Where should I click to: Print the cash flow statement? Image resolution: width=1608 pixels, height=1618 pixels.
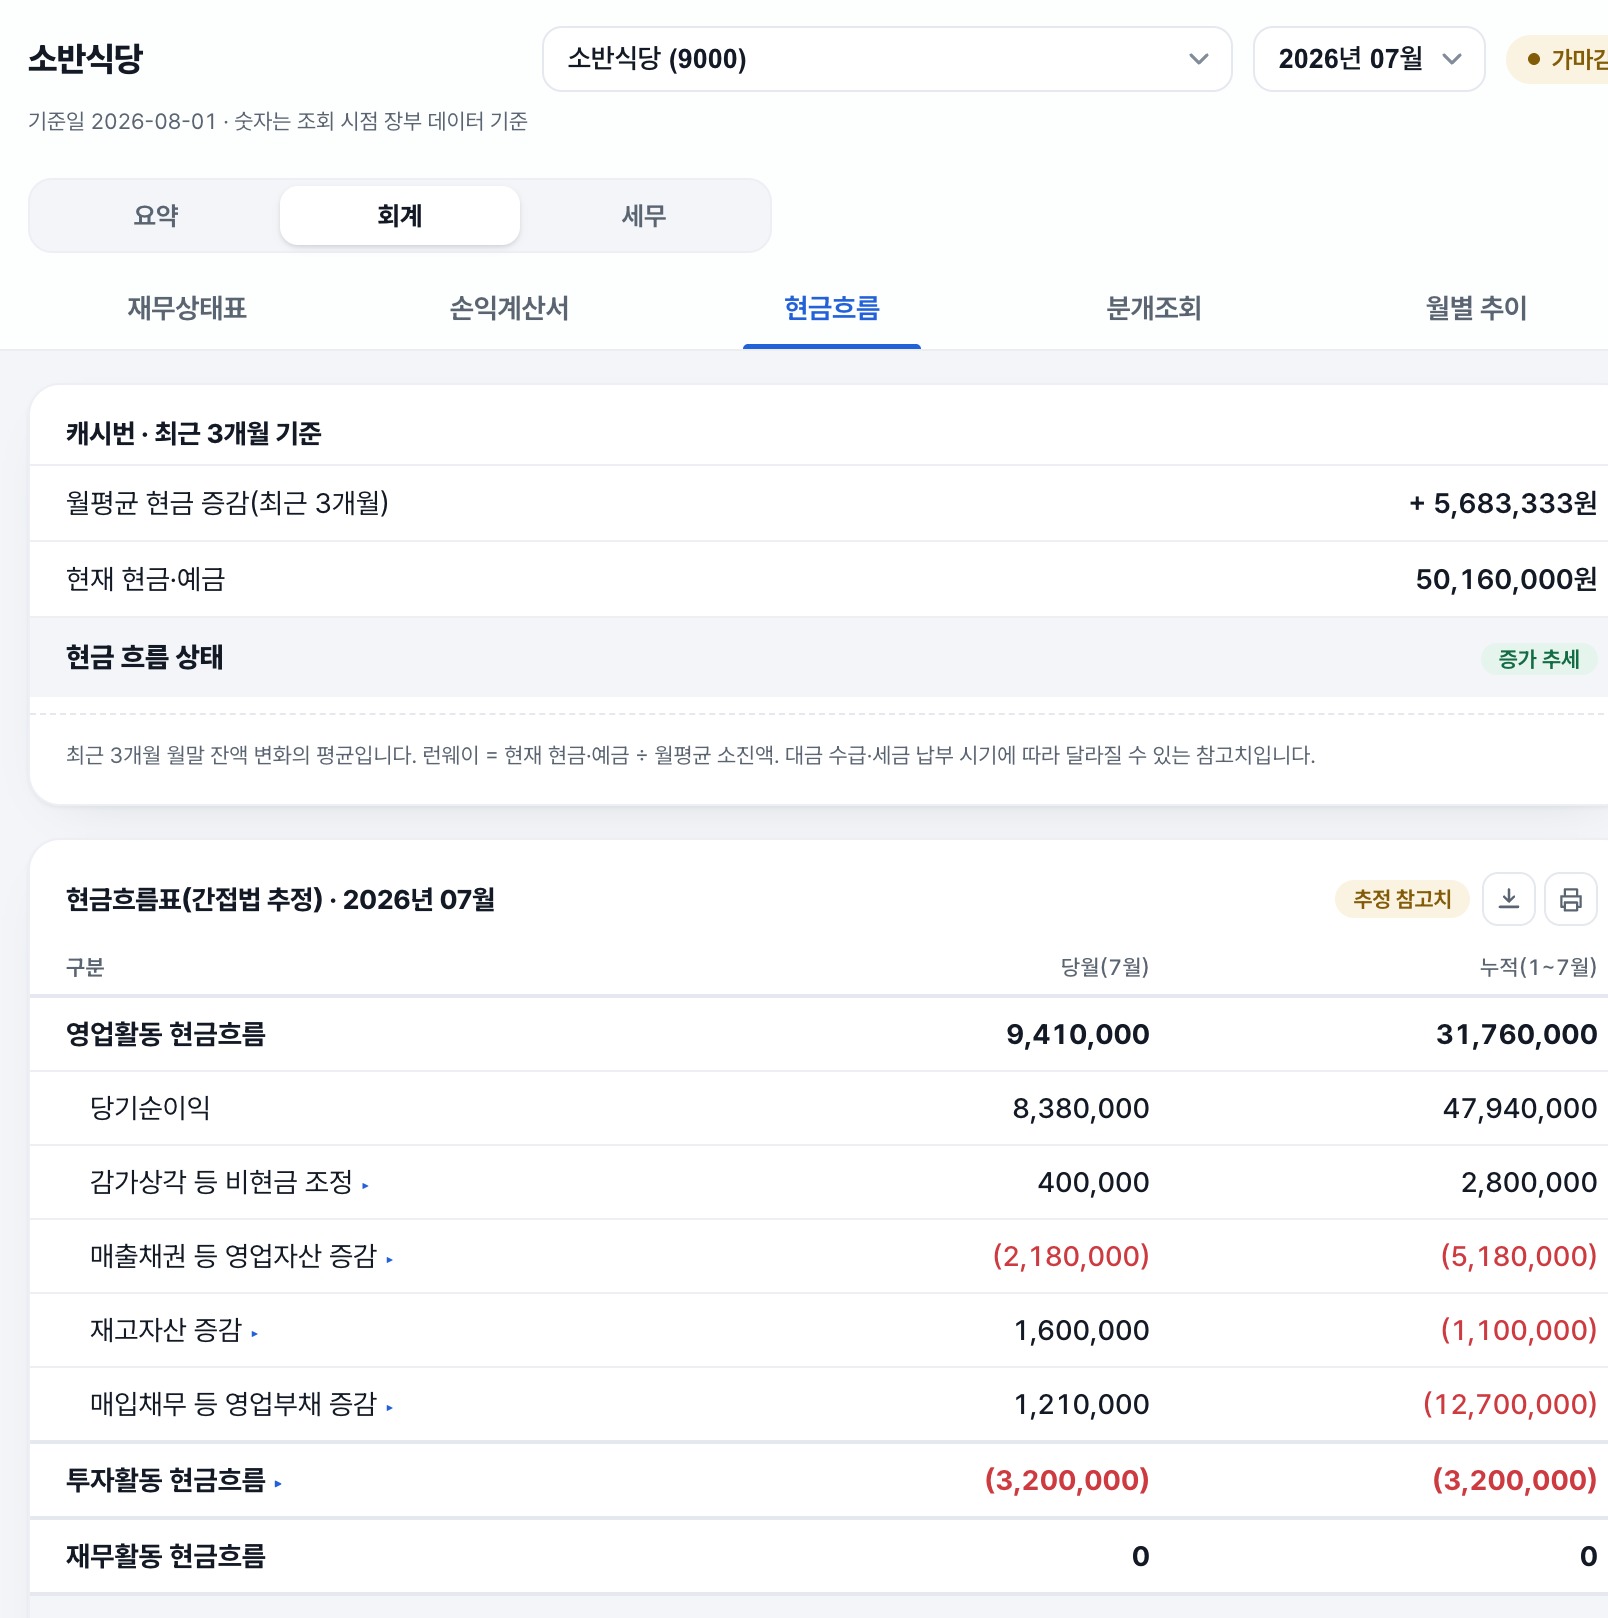coord(1571,898)
